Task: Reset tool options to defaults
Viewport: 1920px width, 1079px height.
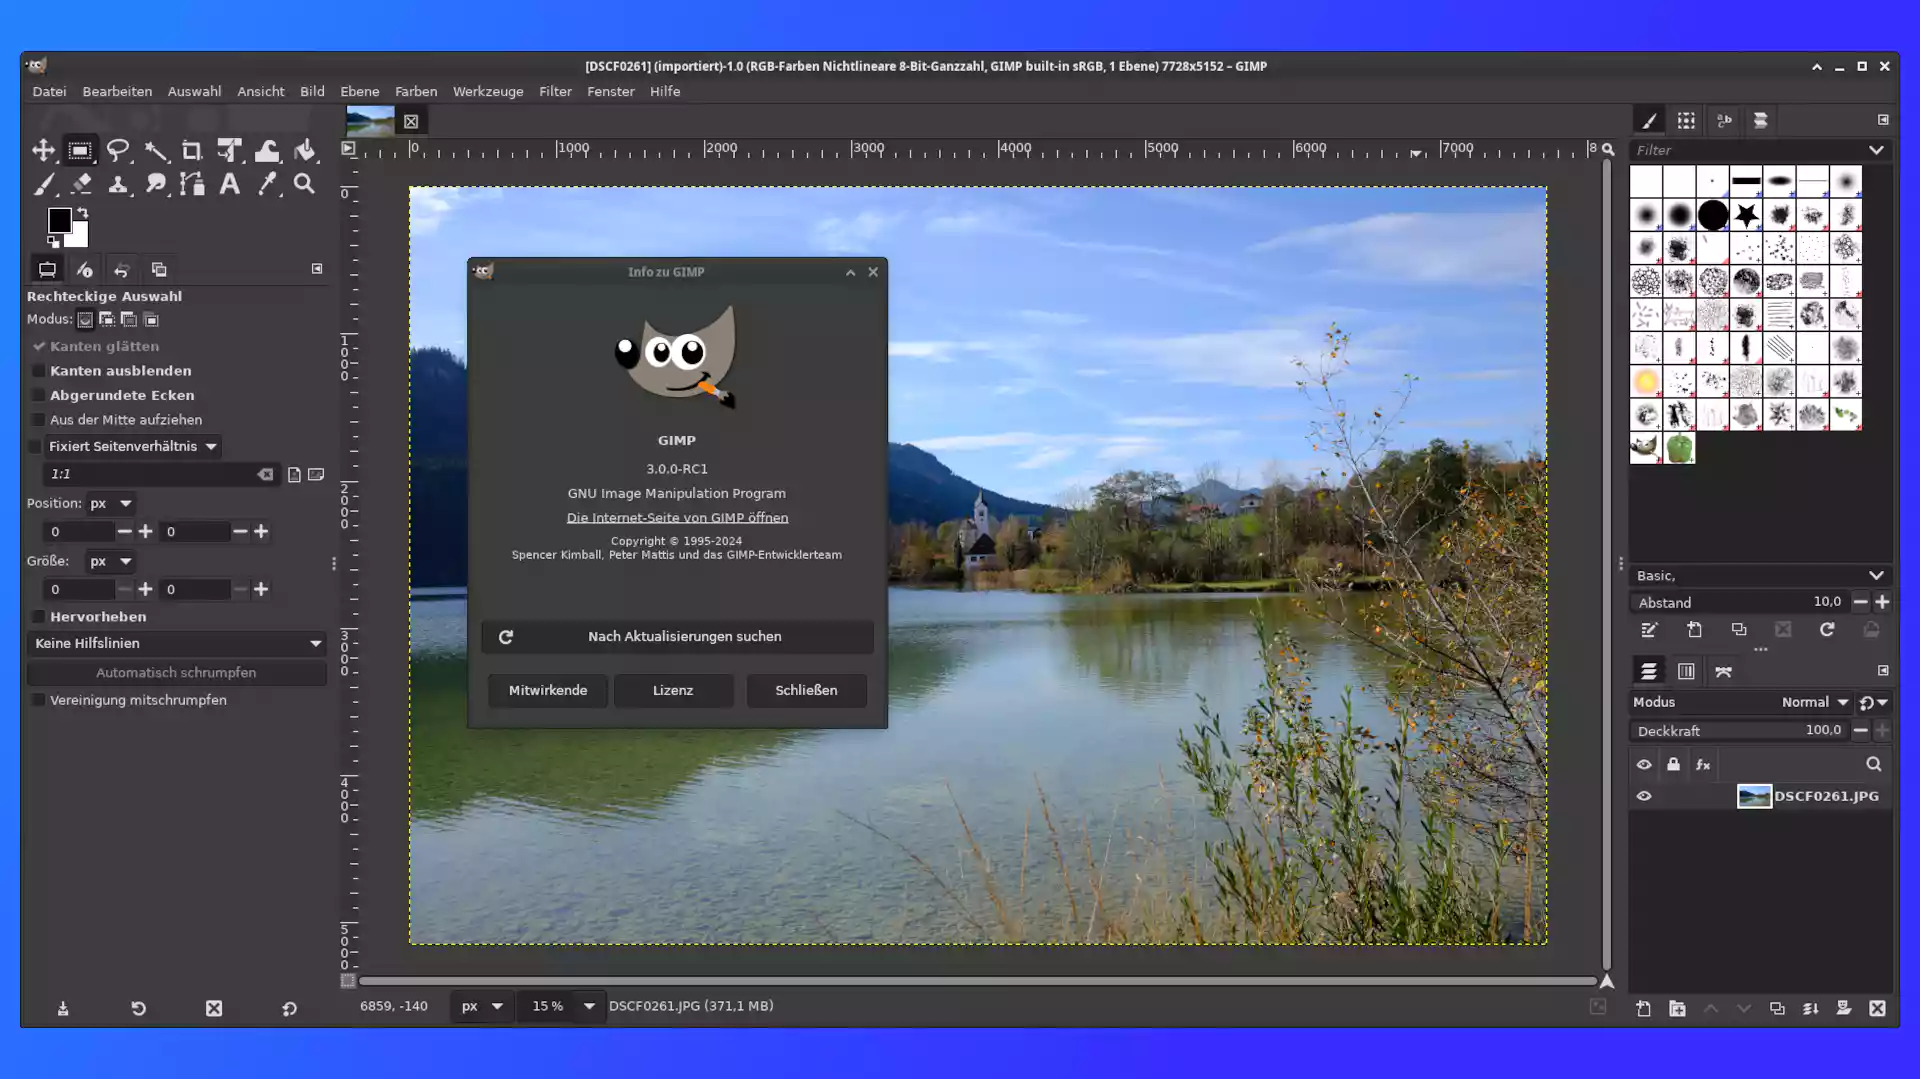Action: click(x=289, y=1008)
